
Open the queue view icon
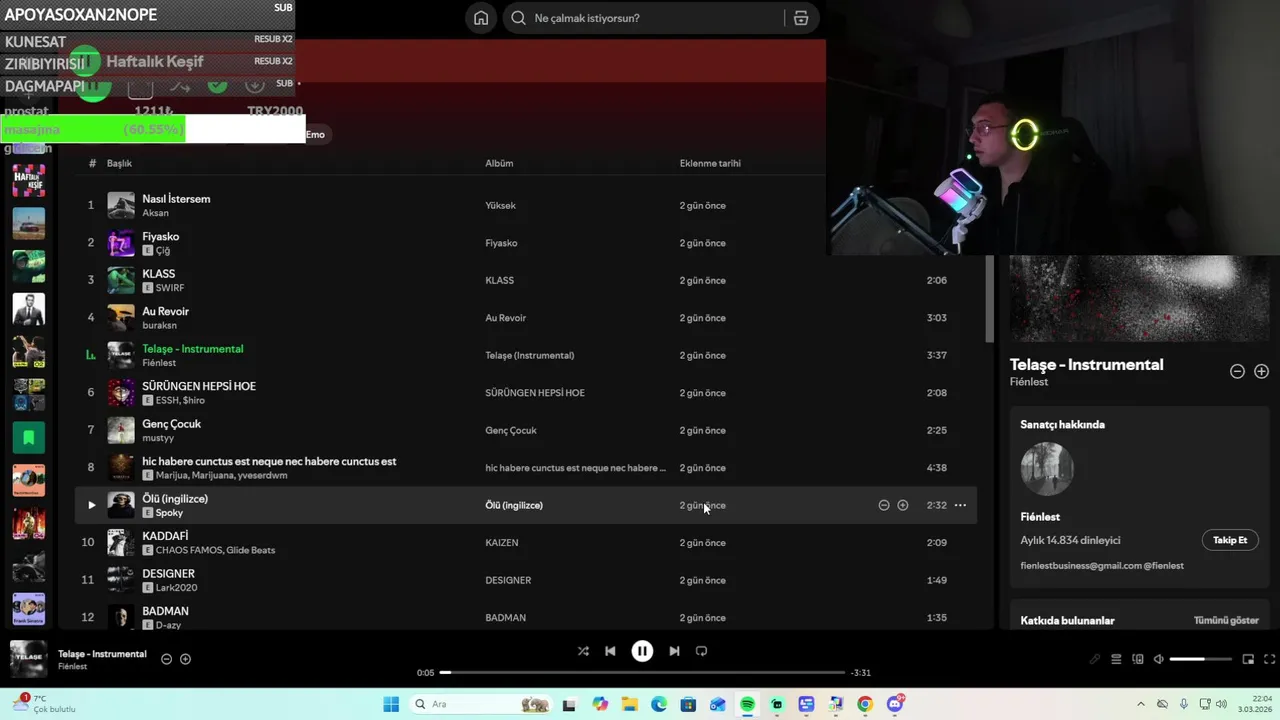pyautogui.click(x=1116, y=659)
